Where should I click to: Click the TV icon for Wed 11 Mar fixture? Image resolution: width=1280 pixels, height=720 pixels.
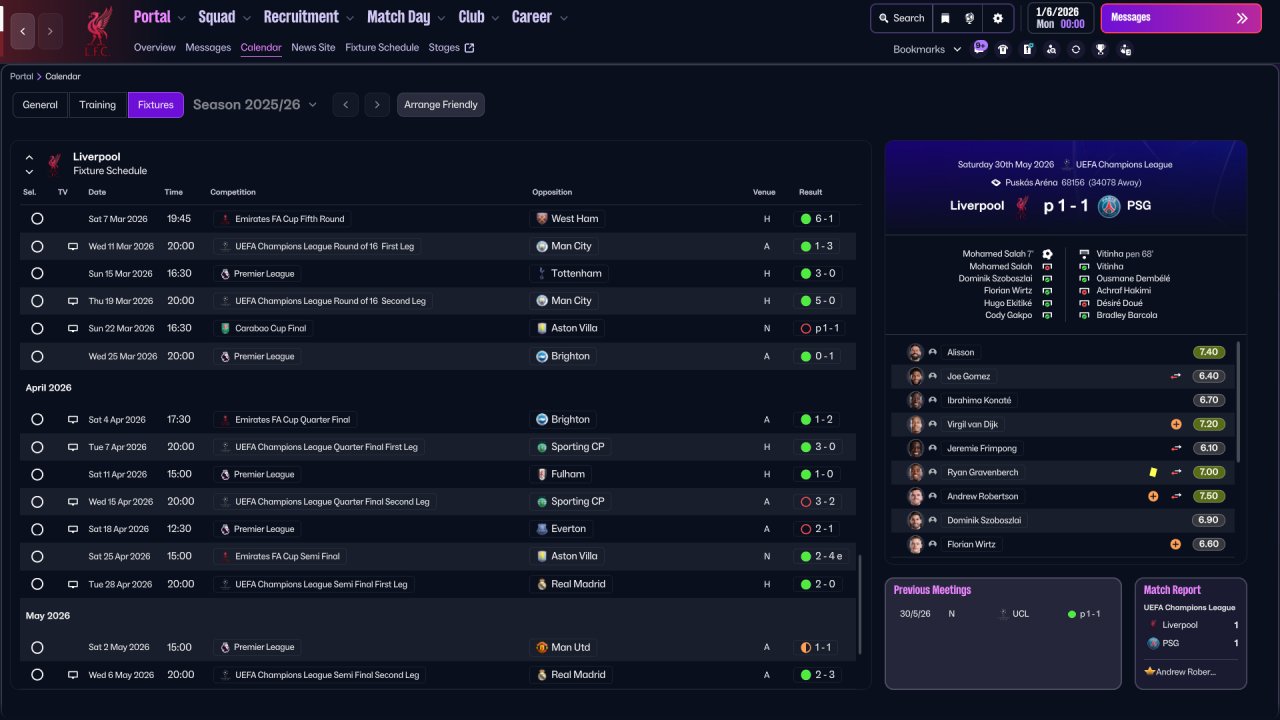pyautogui.click(x=73, y=246)
